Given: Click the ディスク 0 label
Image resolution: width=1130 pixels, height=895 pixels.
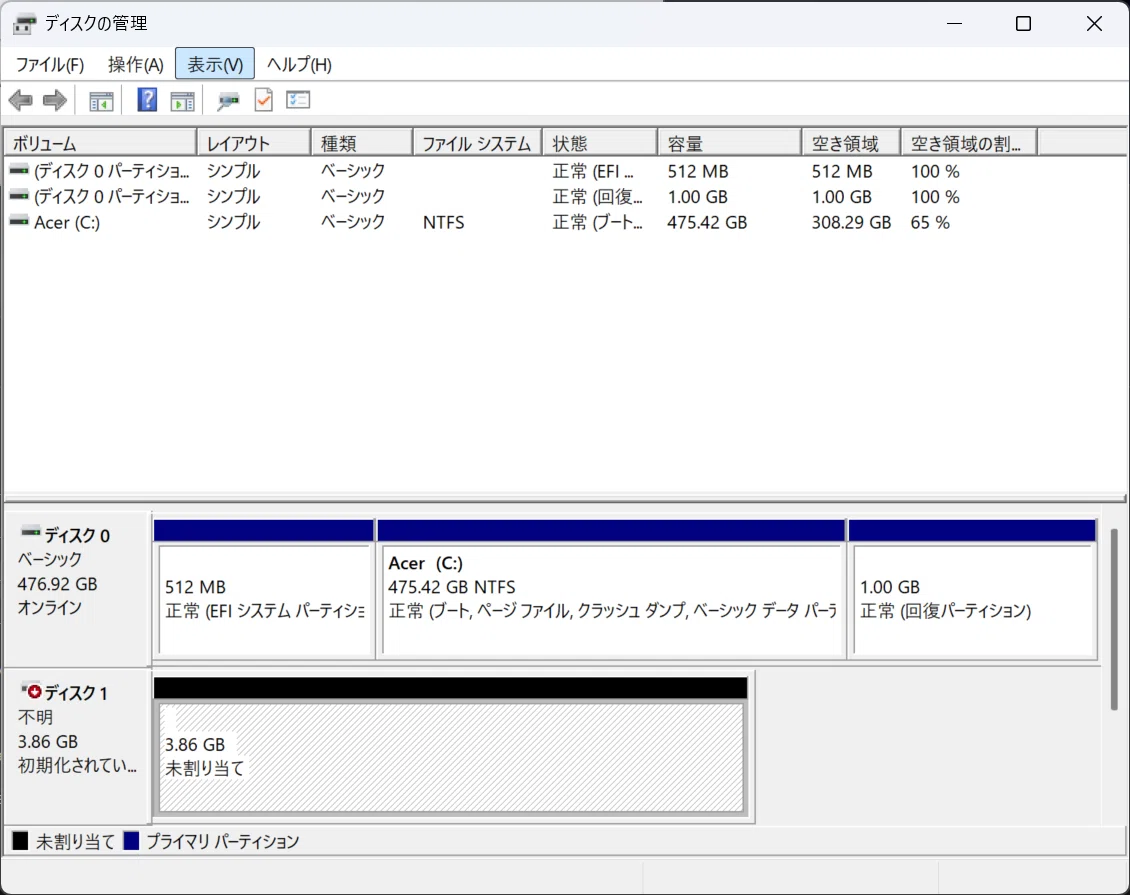Looking at the screenshot, I should tap(77, 535).
